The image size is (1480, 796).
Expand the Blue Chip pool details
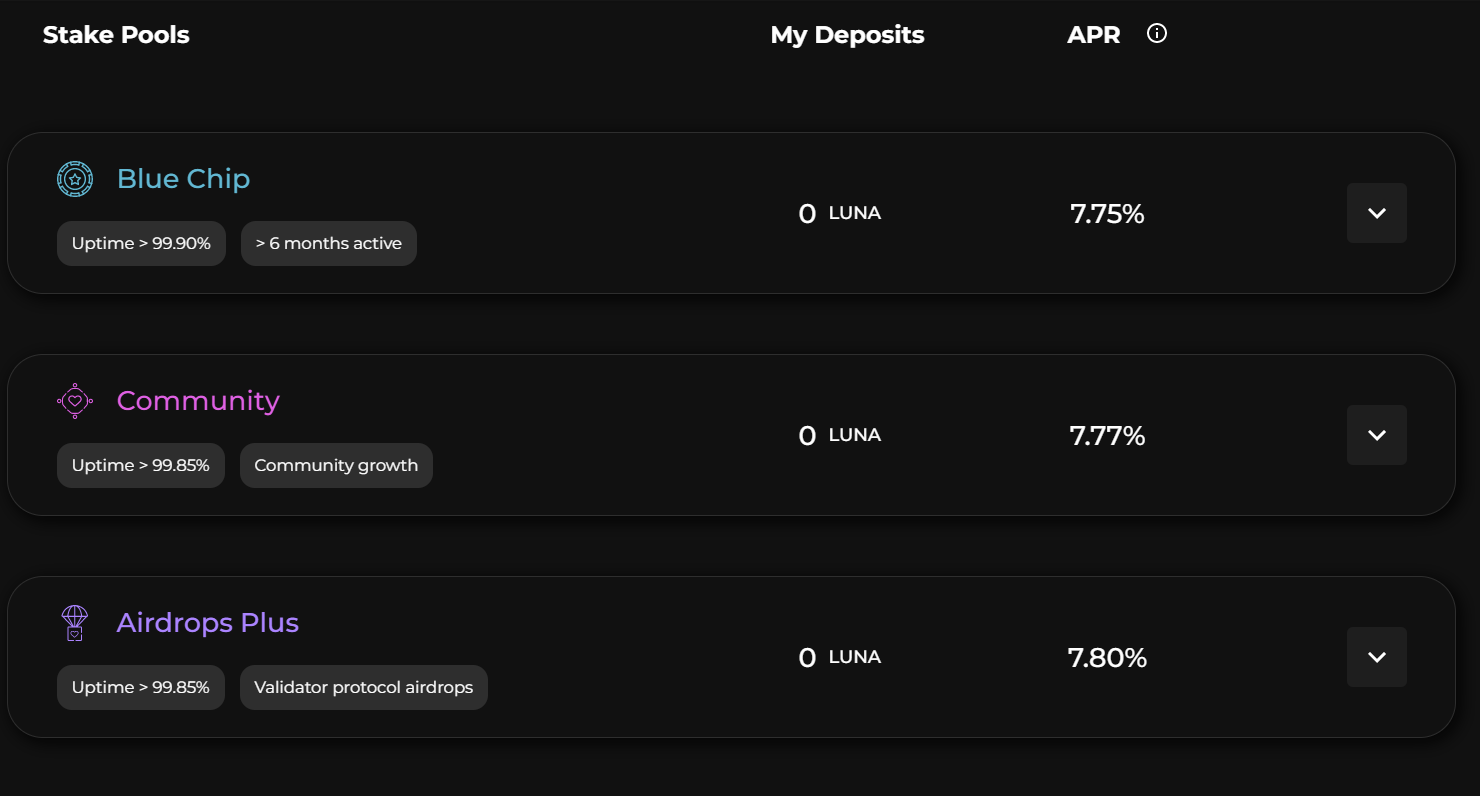(1376, 213)
